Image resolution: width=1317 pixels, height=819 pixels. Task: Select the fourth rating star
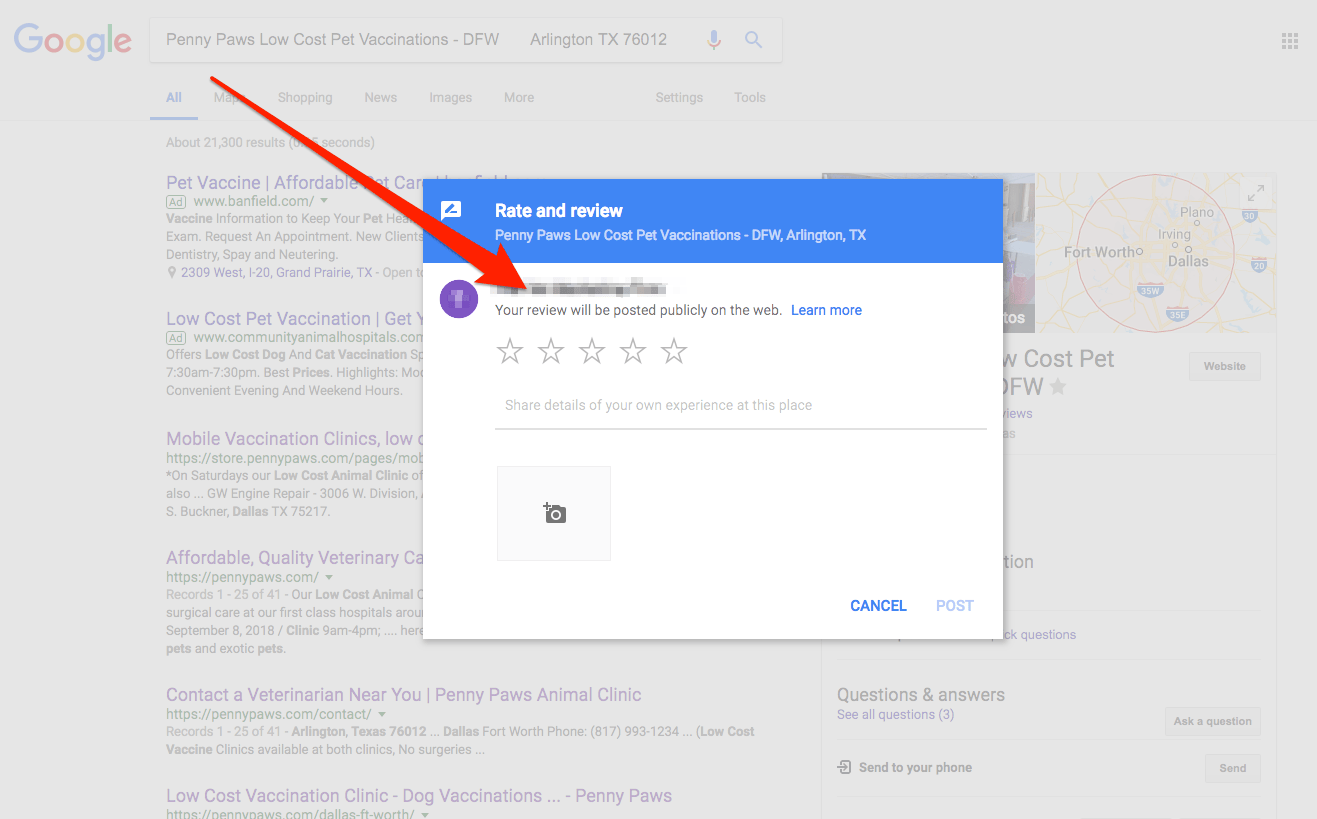pos(633,351)
